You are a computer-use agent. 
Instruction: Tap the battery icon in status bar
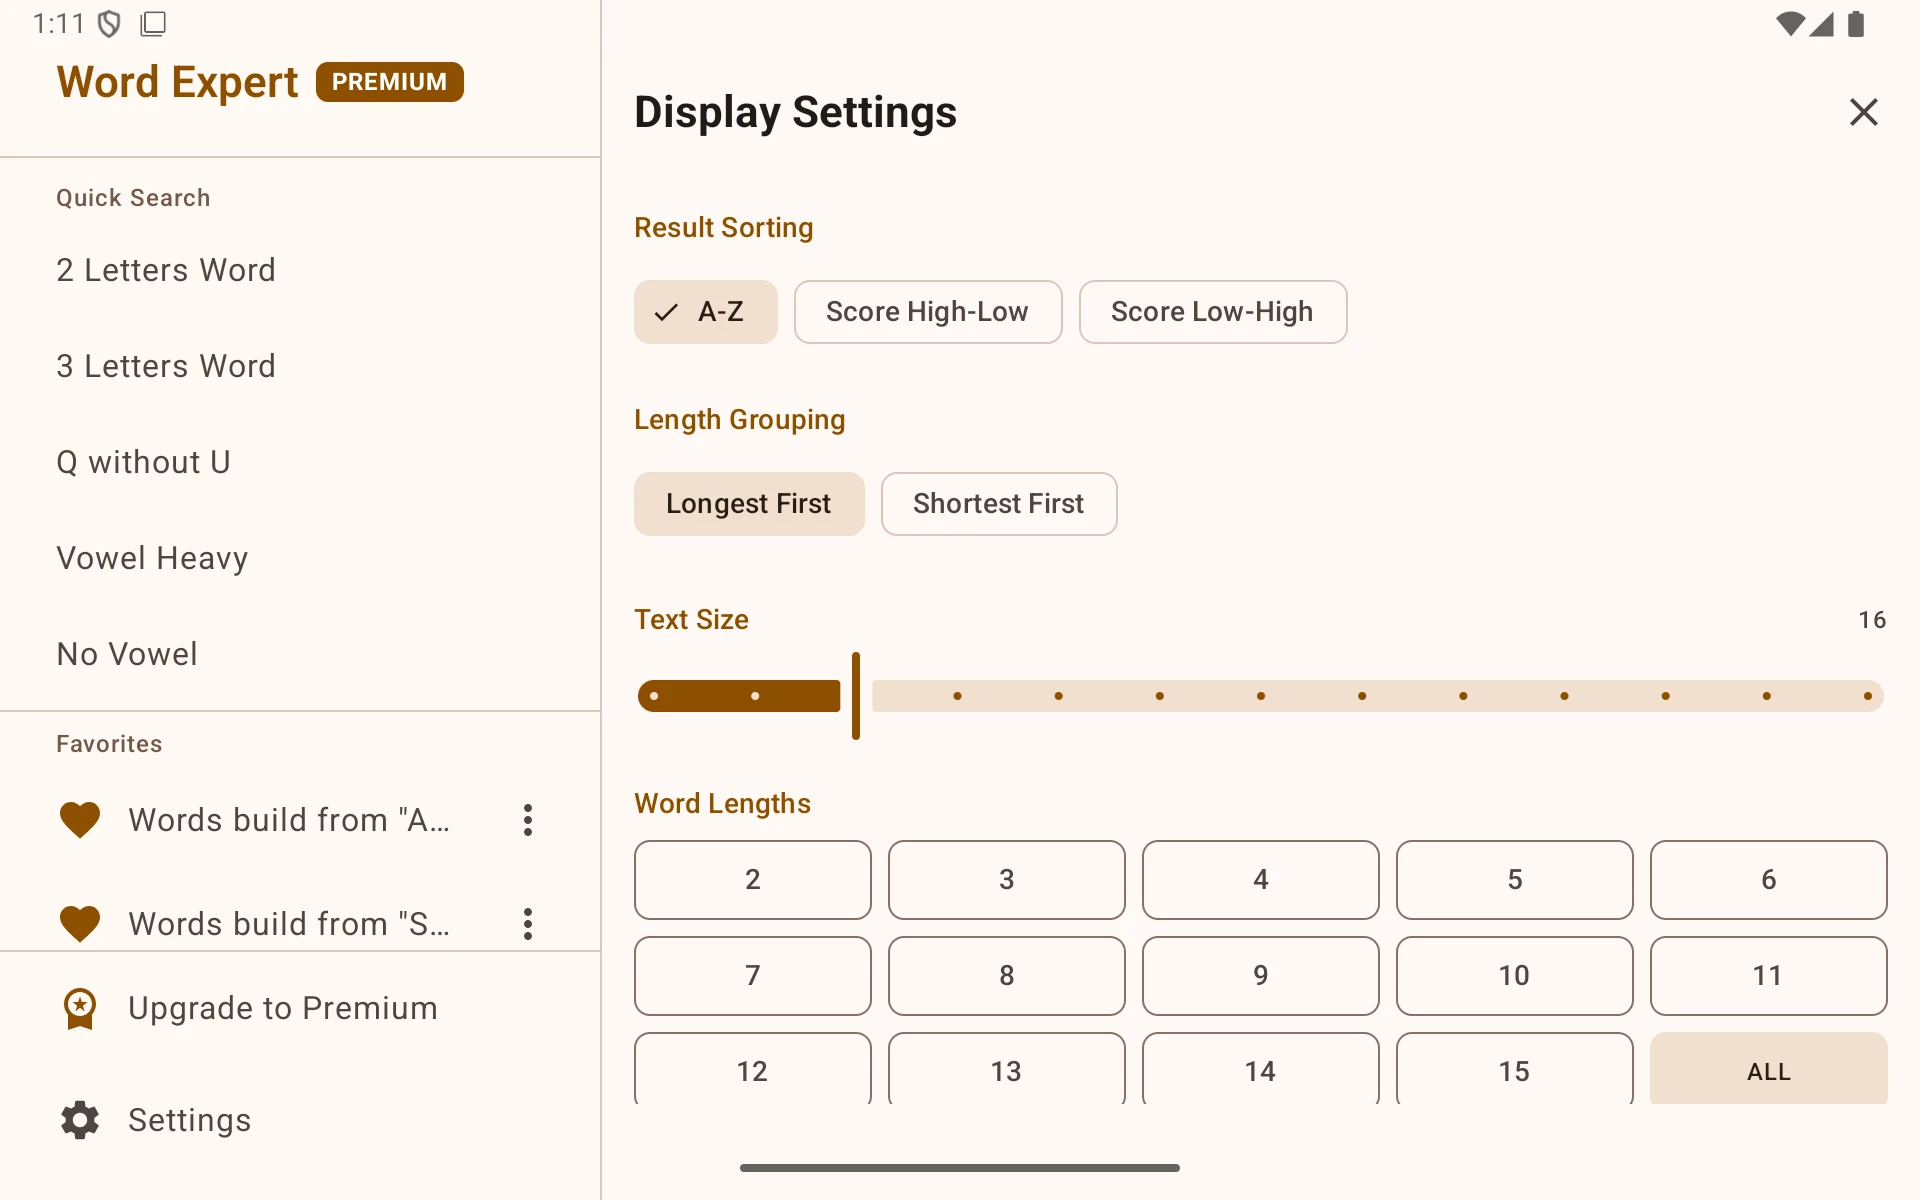(x=1856, y=23)
